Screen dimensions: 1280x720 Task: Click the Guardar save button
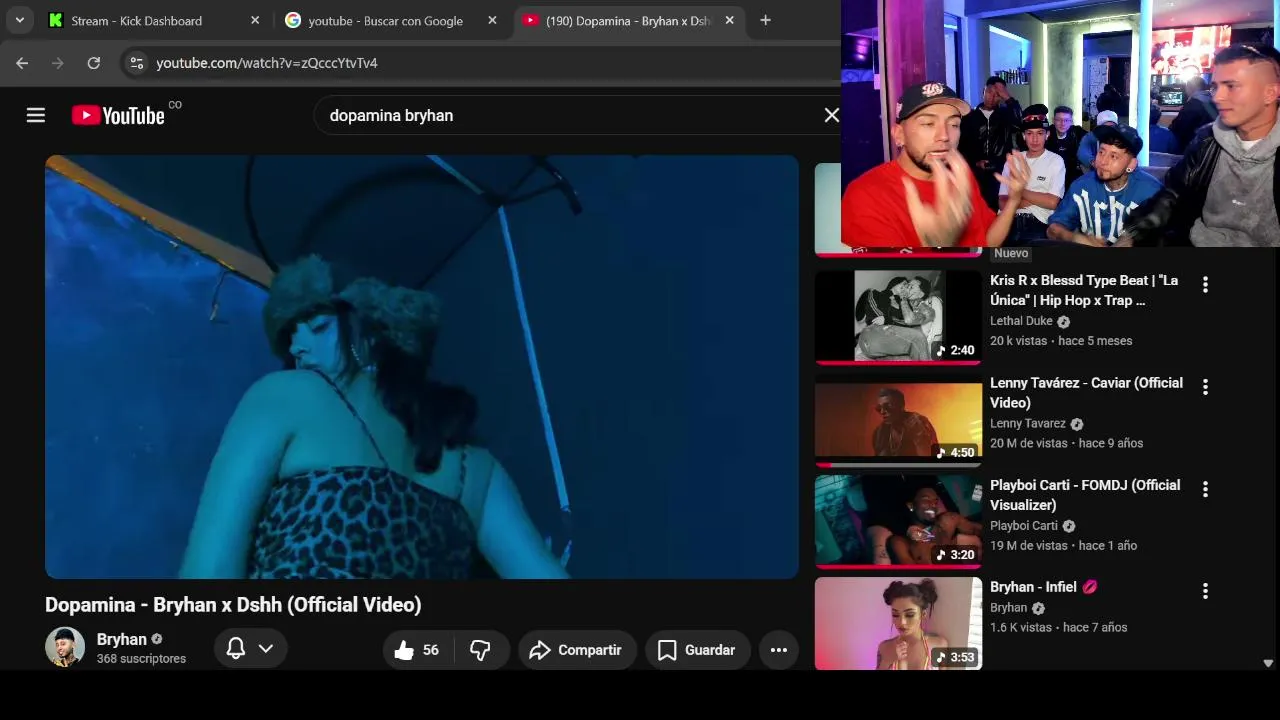coord(697,650)
